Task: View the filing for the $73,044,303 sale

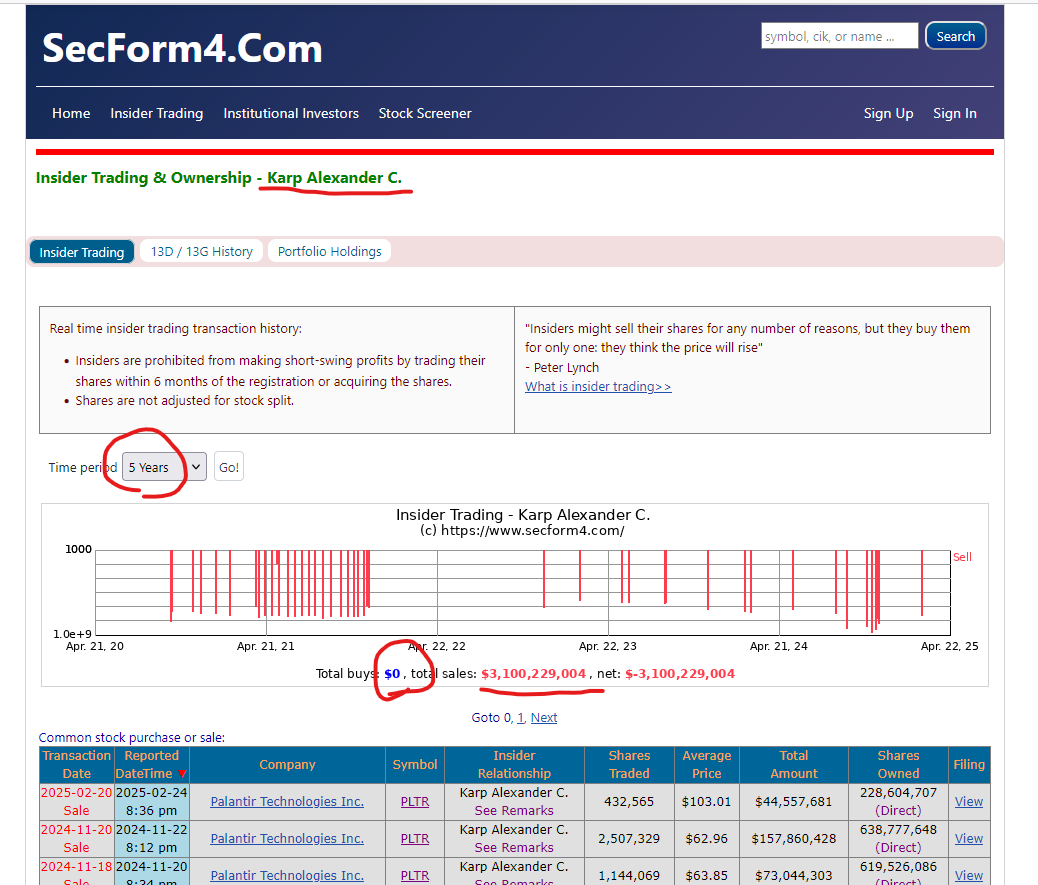Action: coord(968,876)
